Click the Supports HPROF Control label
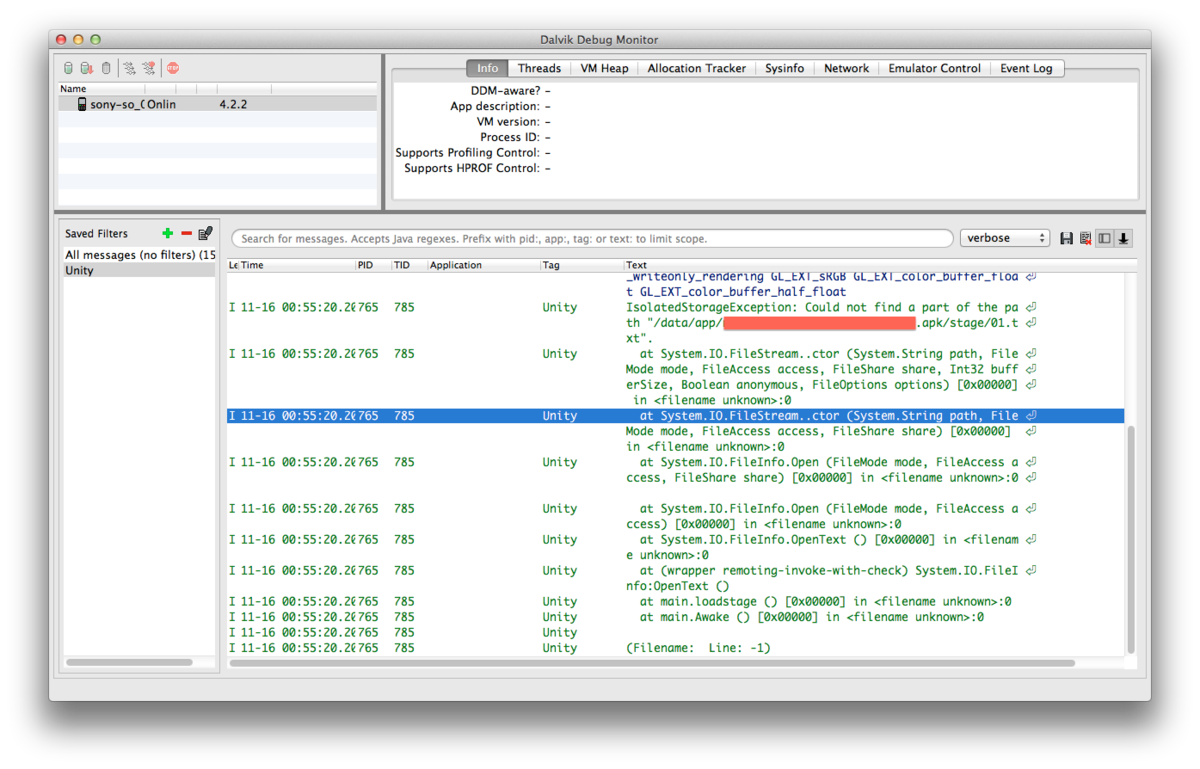The height and width of the screenshot is (769, 1200). coord(472,169)
